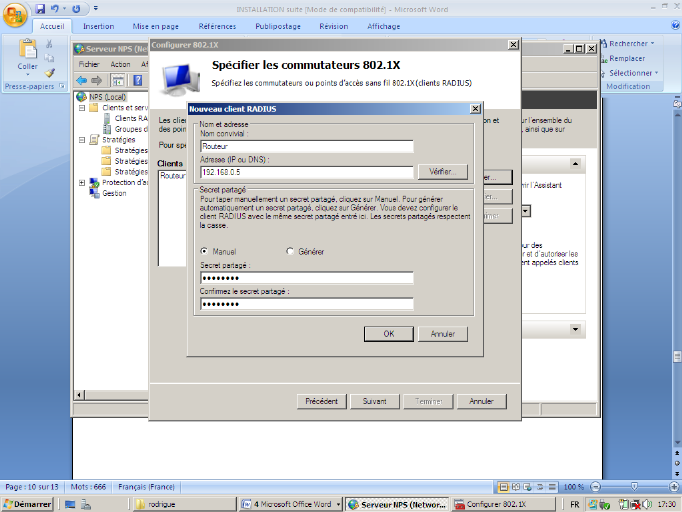Select the Générer radio button

(290, 251)
